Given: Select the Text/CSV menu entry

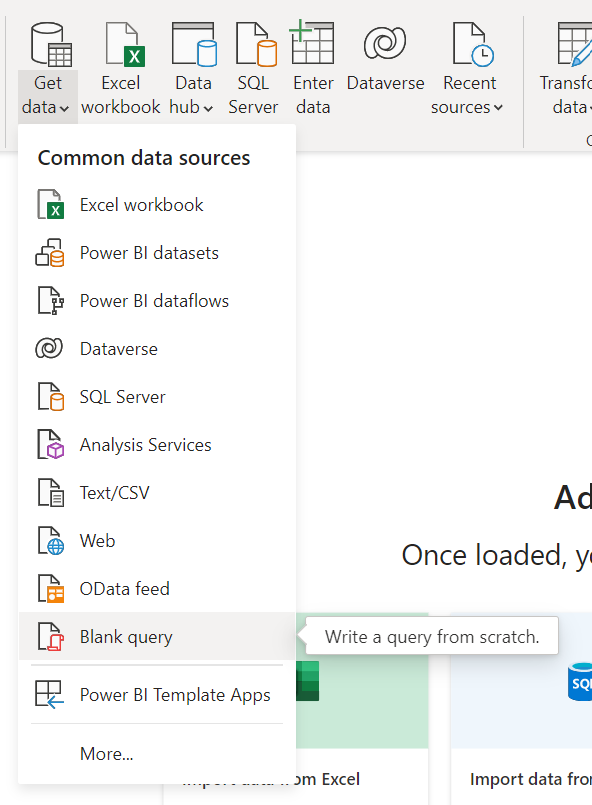Looking at the screenshot, I should point(157,493).
